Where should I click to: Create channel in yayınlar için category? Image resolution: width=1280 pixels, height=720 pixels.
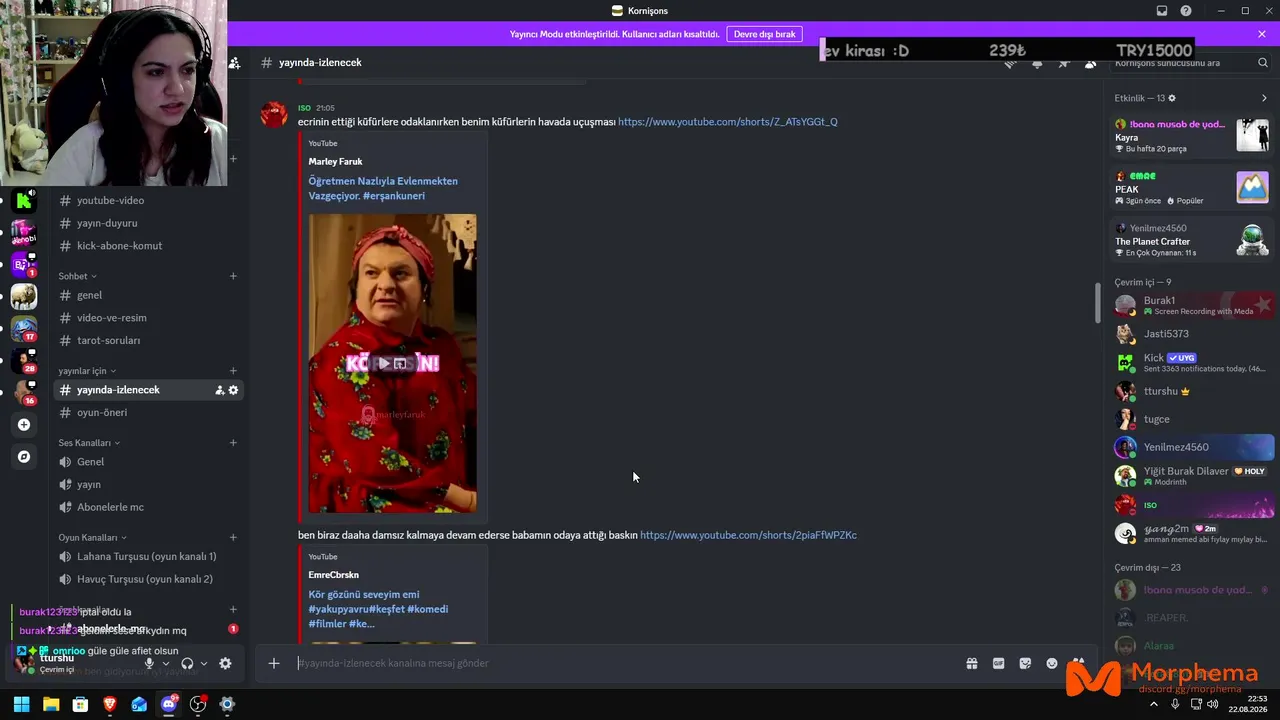point(233,371)
